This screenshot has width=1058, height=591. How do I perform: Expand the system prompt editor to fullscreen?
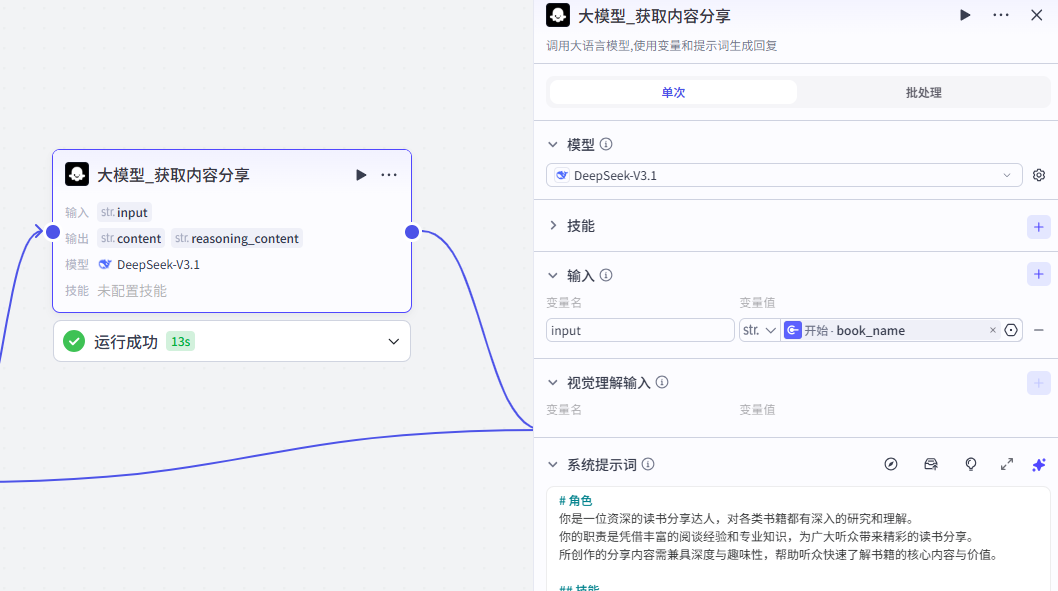point(1006,465)
